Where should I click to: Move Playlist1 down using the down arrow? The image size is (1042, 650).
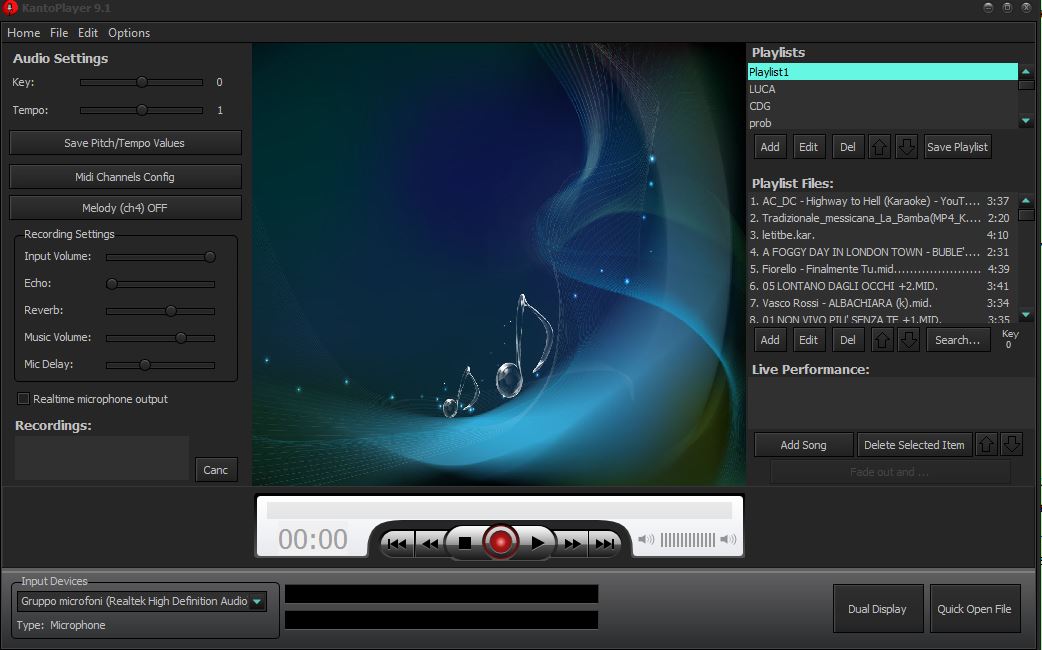906,146
